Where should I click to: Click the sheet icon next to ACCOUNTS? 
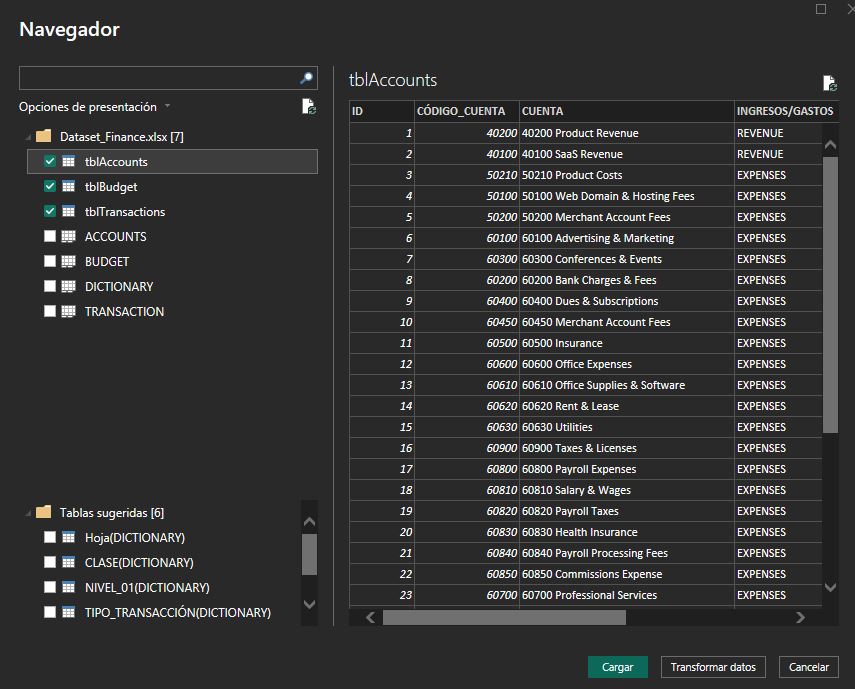69,237
